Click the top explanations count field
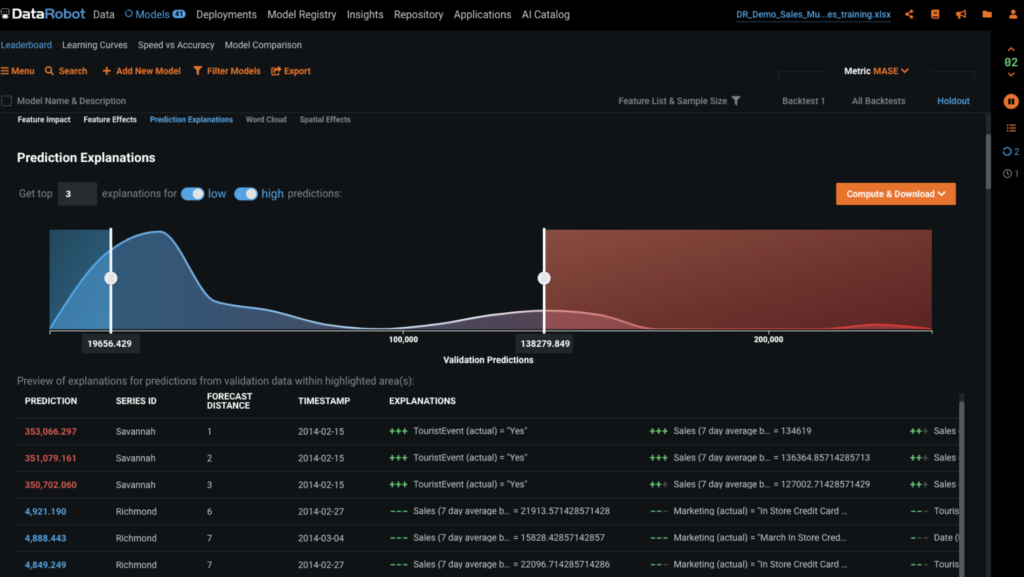This screenshot has height=577, width=1024. 77,194
